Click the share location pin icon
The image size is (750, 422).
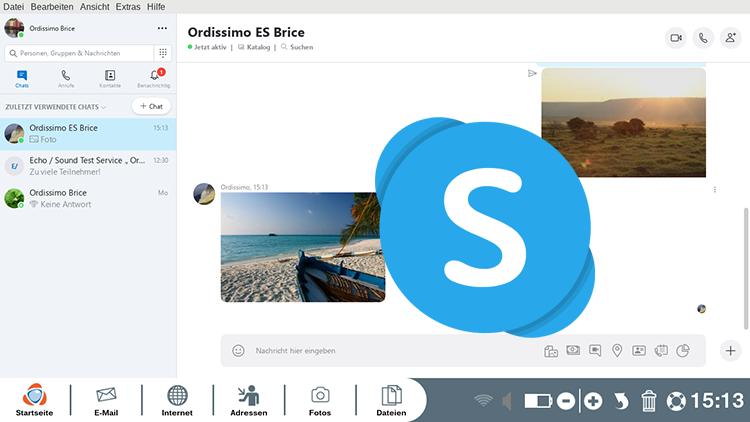tap(617, 351)
